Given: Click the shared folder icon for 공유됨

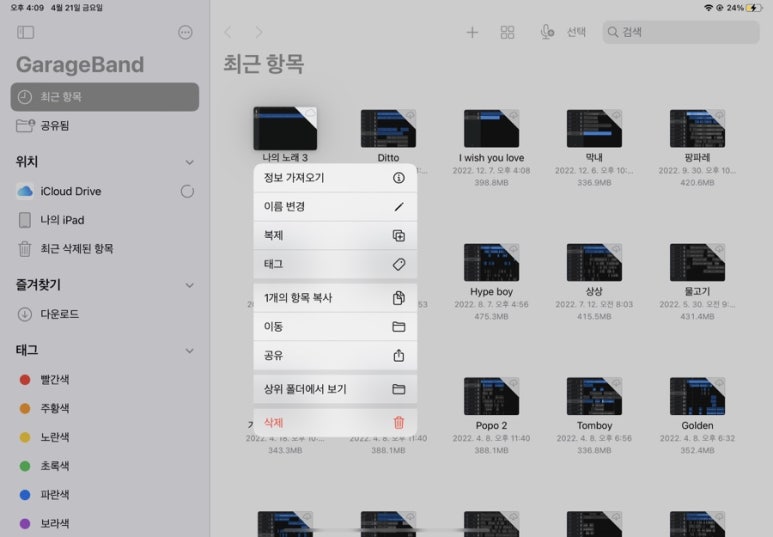Looking at the screenshot, I should point(25,126).
